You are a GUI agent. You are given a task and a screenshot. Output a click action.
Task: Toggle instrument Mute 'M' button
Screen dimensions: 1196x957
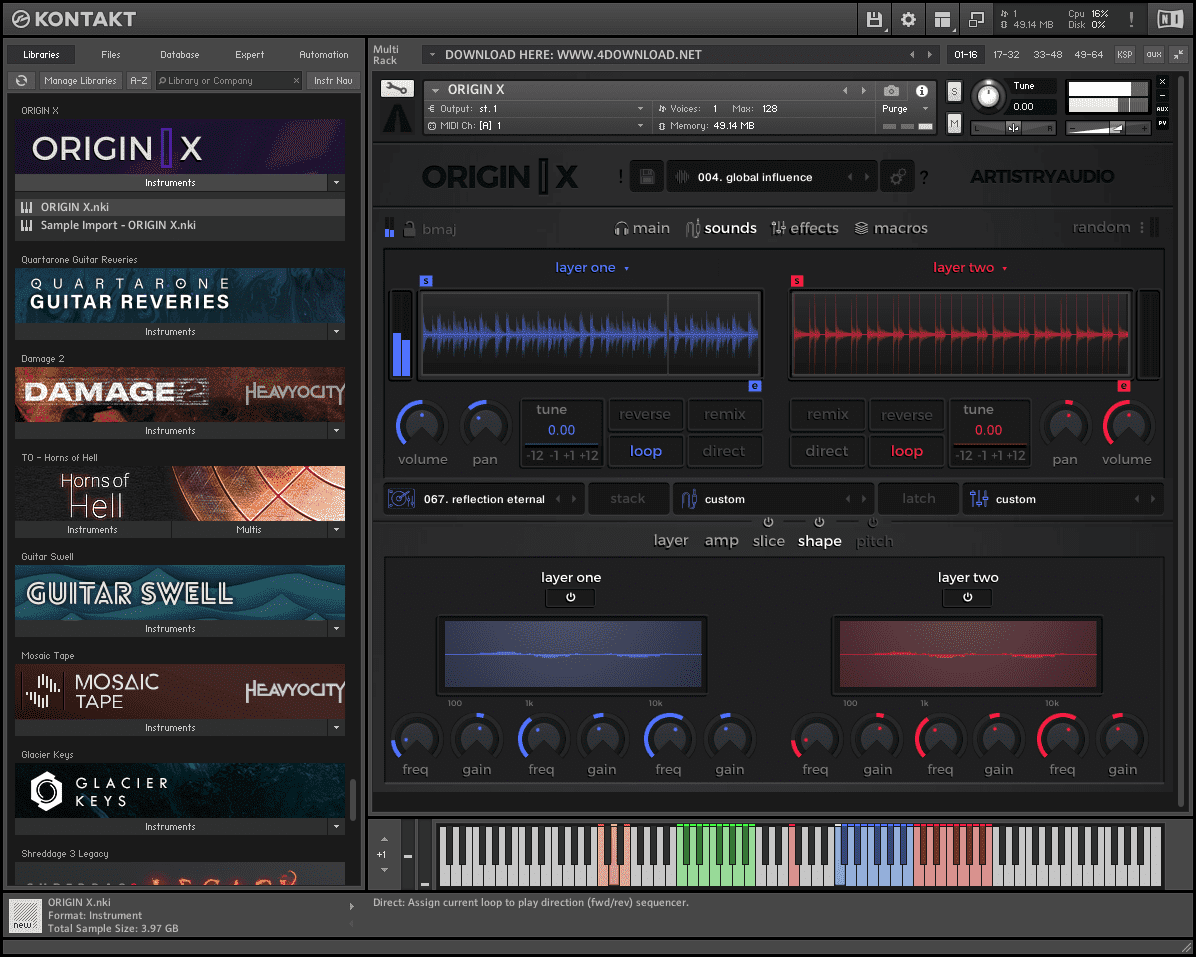[954, 123]
